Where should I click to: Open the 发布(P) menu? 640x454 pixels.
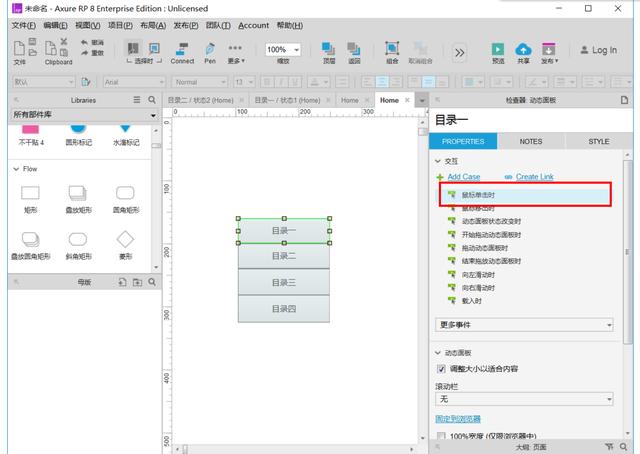(x=184, y=25)
